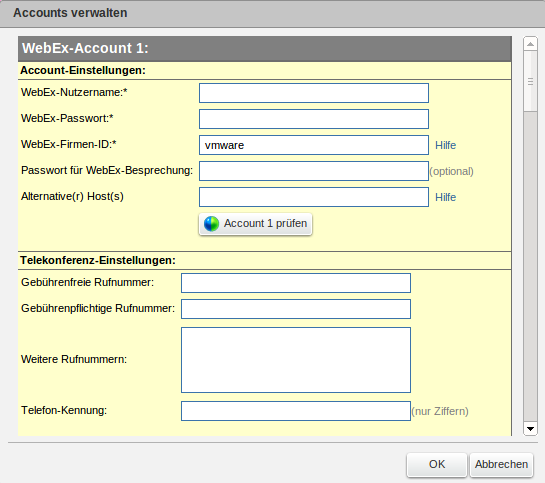Image resolution: width=545 pixels, height=483 pixels.
Task: Click the Account-Einstellungen section heading
Action: [x=83, y=70]
